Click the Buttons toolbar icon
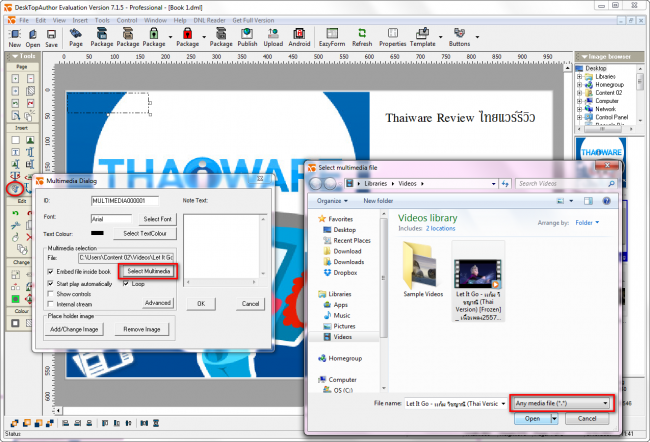This screenshot has width=650, height=442. [459, 37]
